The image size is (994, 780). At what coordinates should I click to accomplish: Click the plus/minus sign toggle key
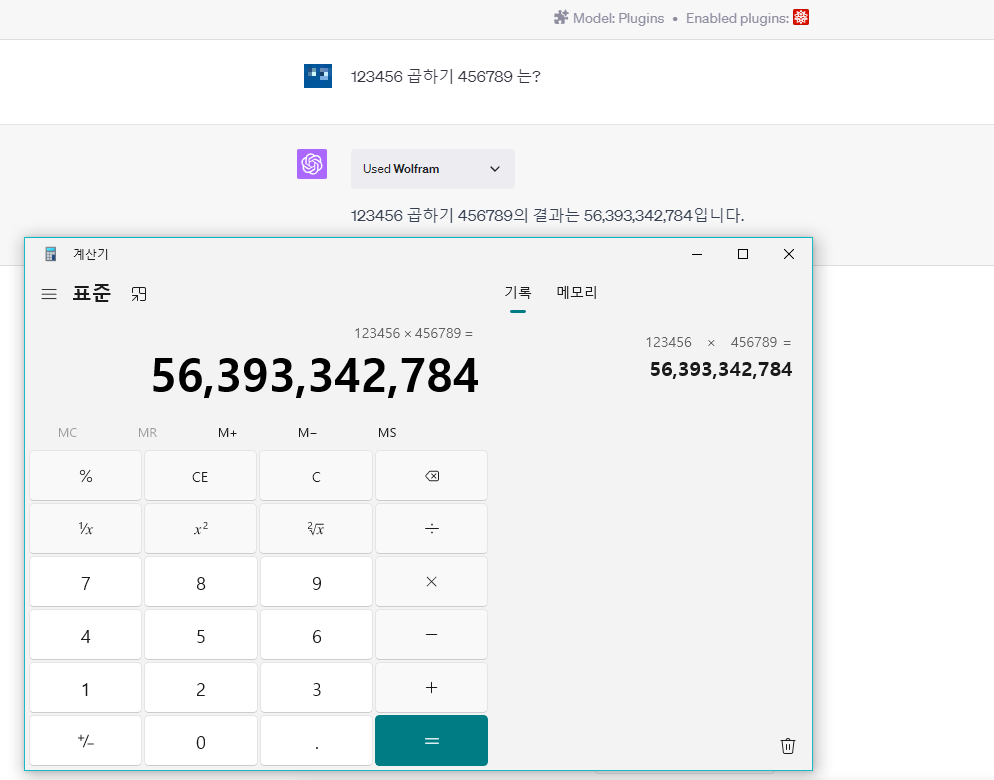(x=86, y=741)
